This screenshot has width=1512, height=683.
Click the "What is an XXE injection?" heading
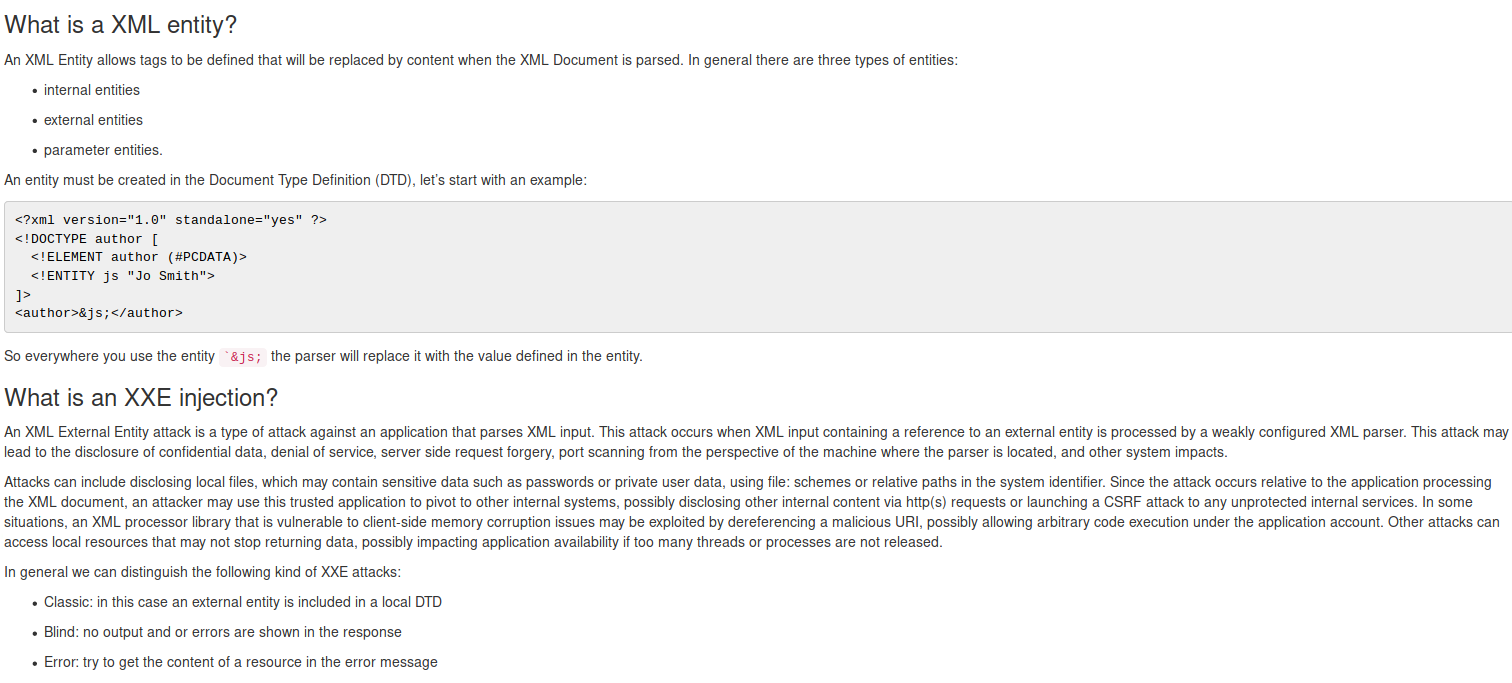point(141,397)
